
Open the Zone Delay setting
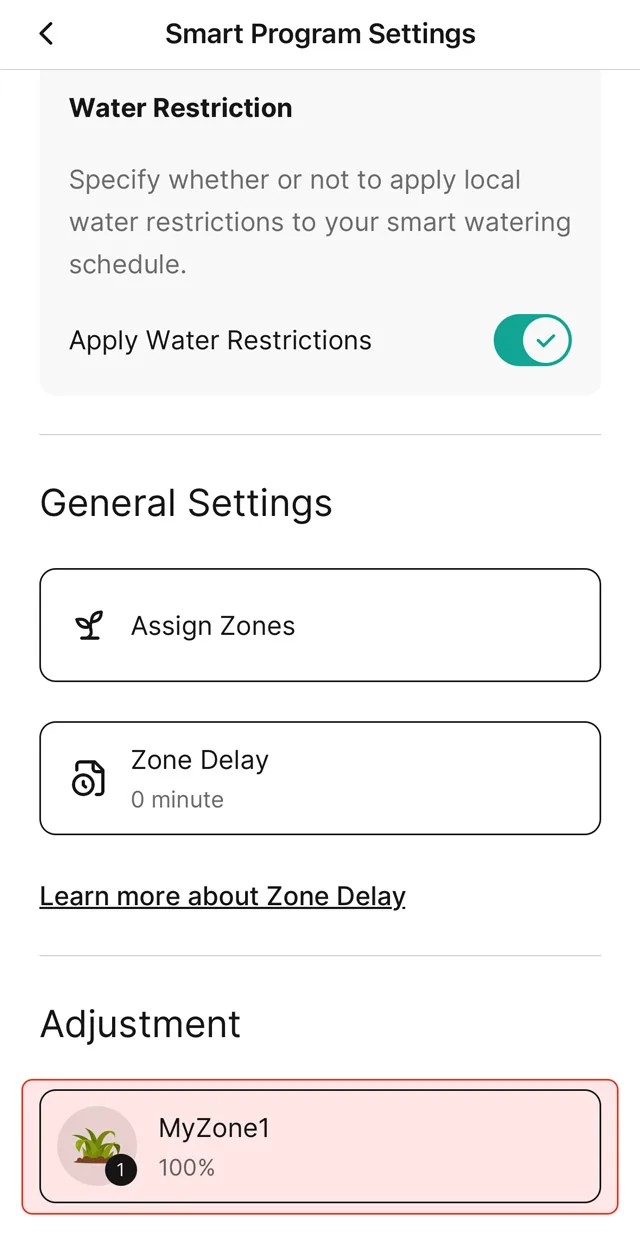click(x=320, y=778)
